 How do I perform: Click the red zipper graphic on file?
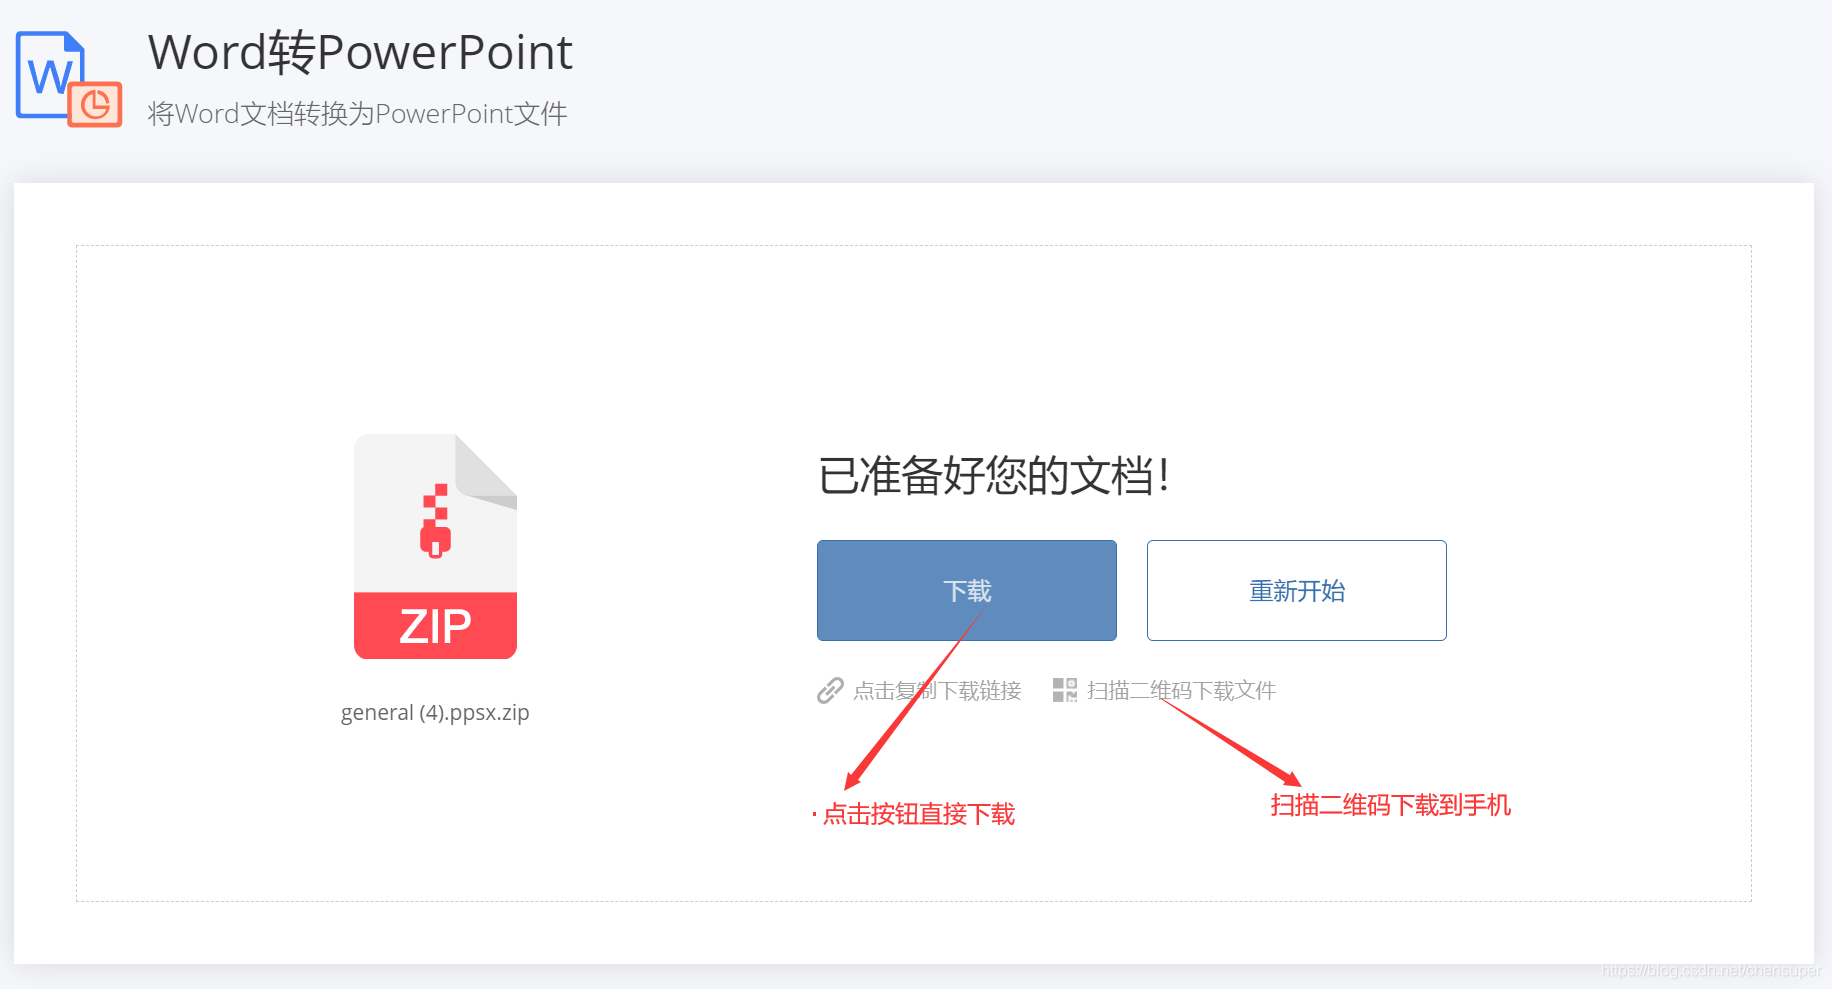click(436, 520)
